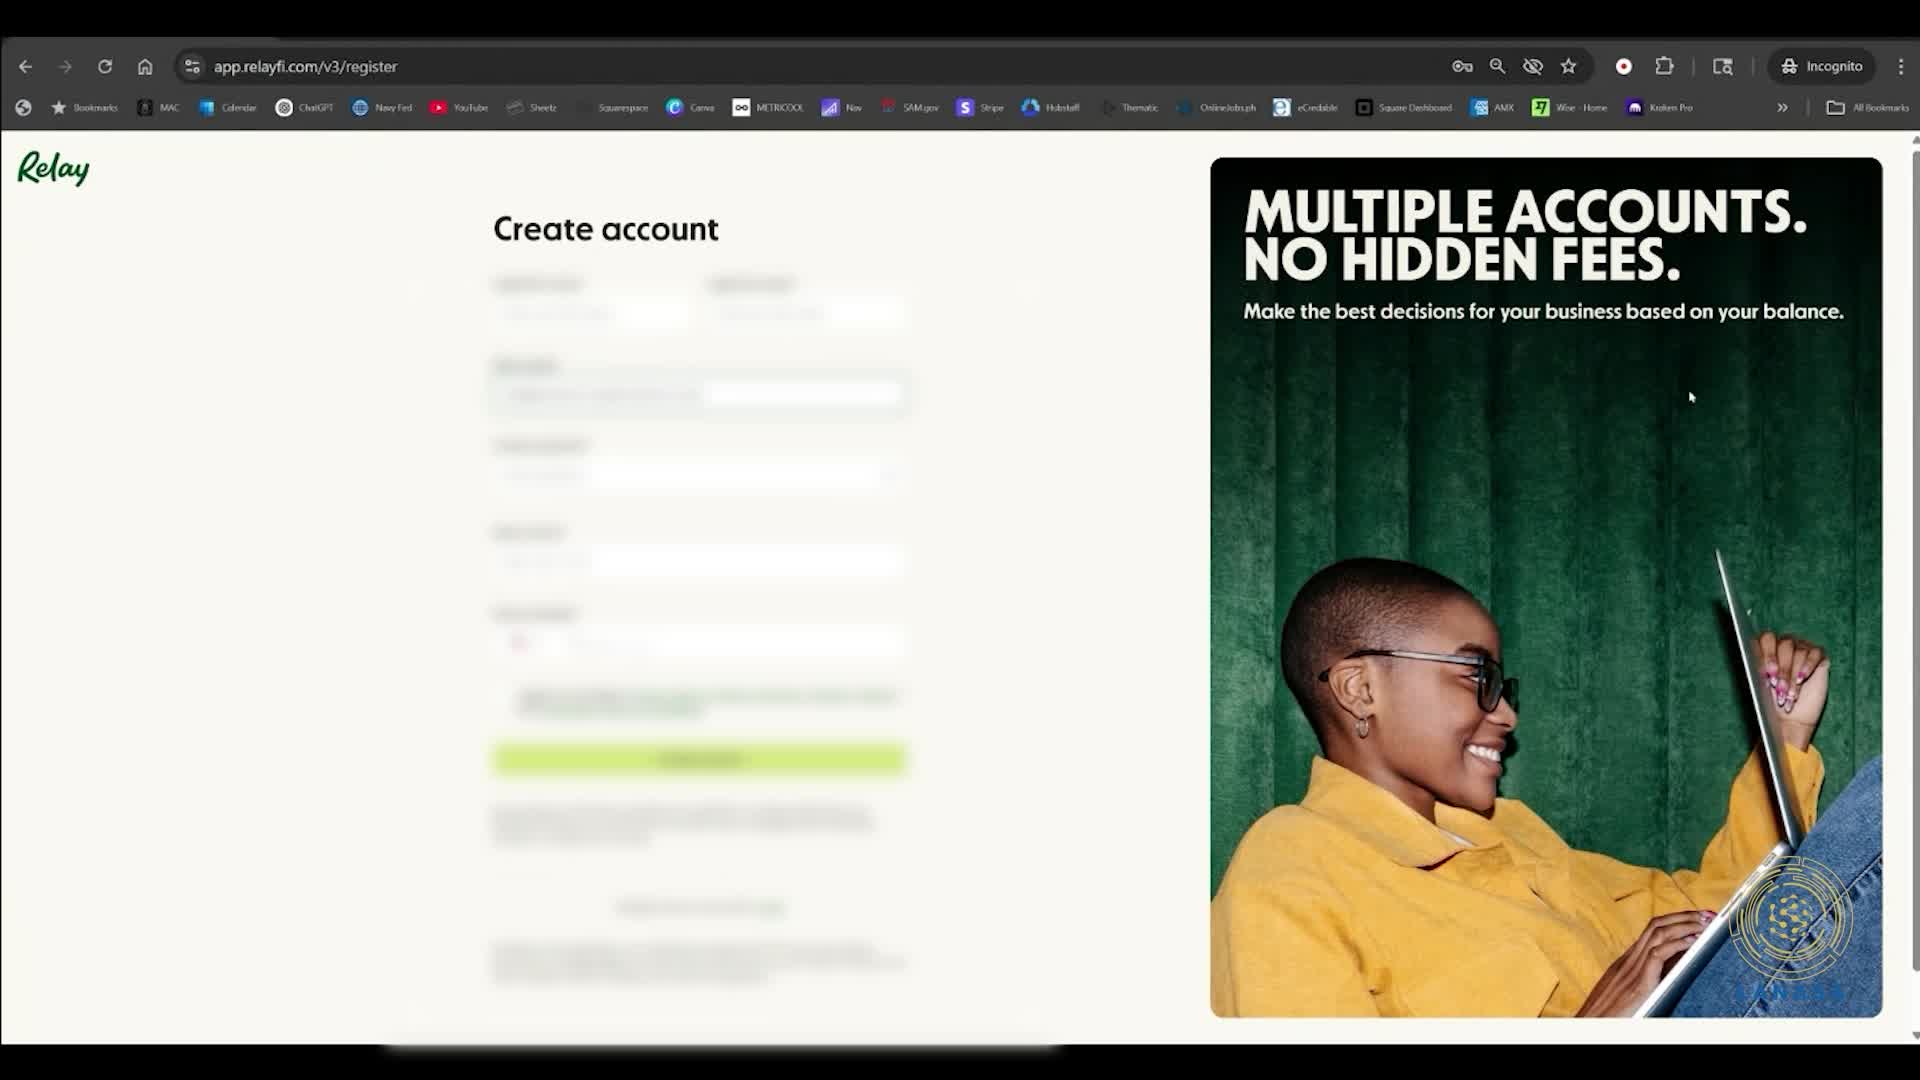1920x1080 pixels.
Task: Open the password manager key icon
Action: coord(1462,66)
